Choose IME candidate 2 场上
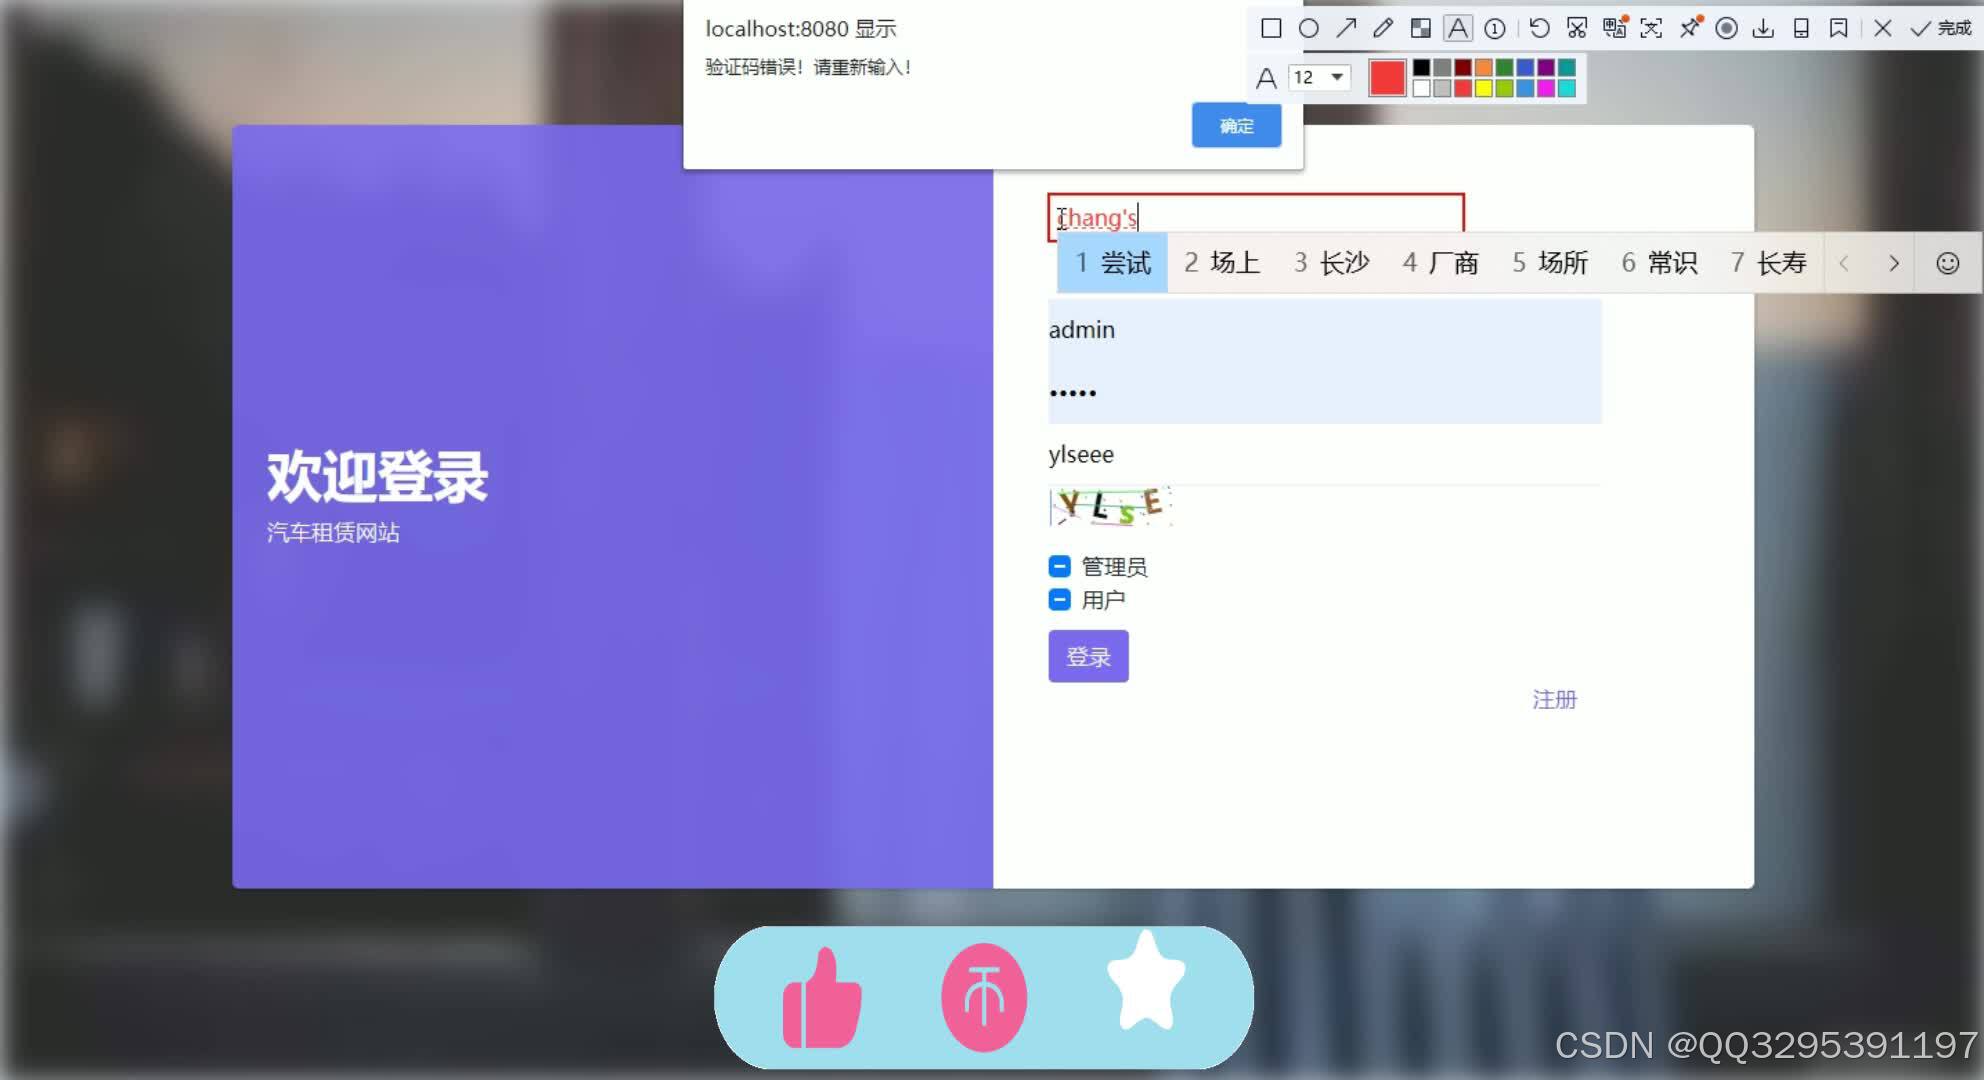This screenshot has width=1984, height=1080. (1222, 263)
